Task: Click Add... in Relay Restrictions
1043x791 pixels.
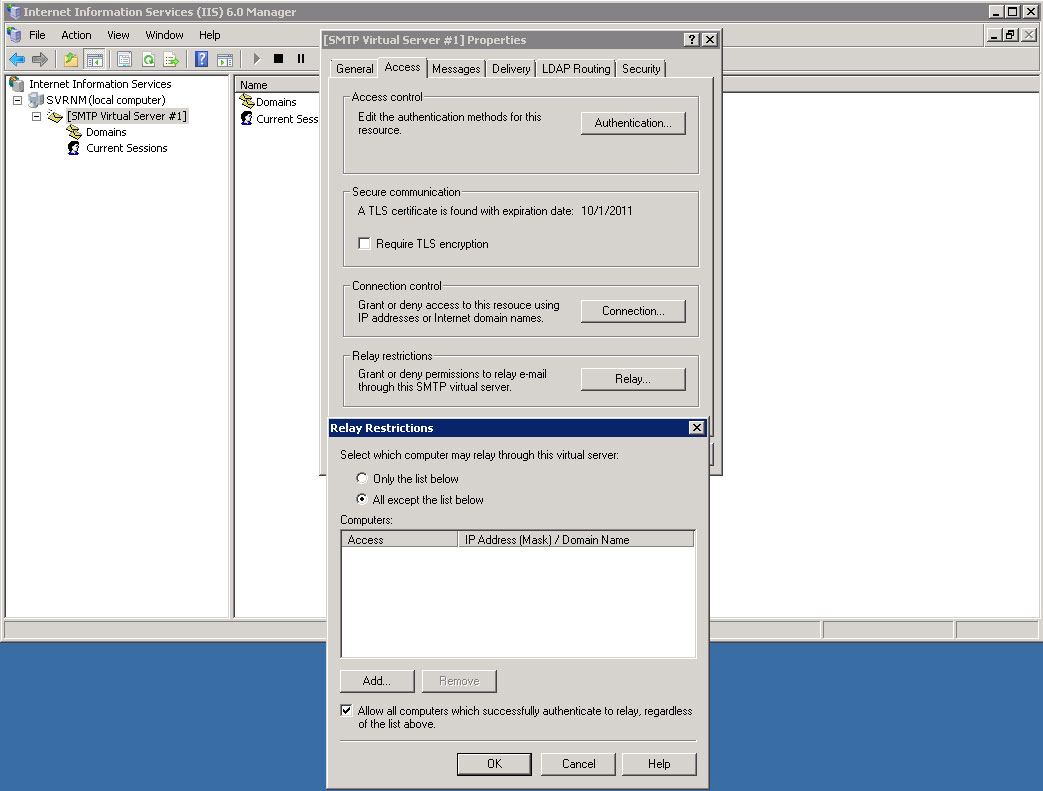Action: click(376, 681)
